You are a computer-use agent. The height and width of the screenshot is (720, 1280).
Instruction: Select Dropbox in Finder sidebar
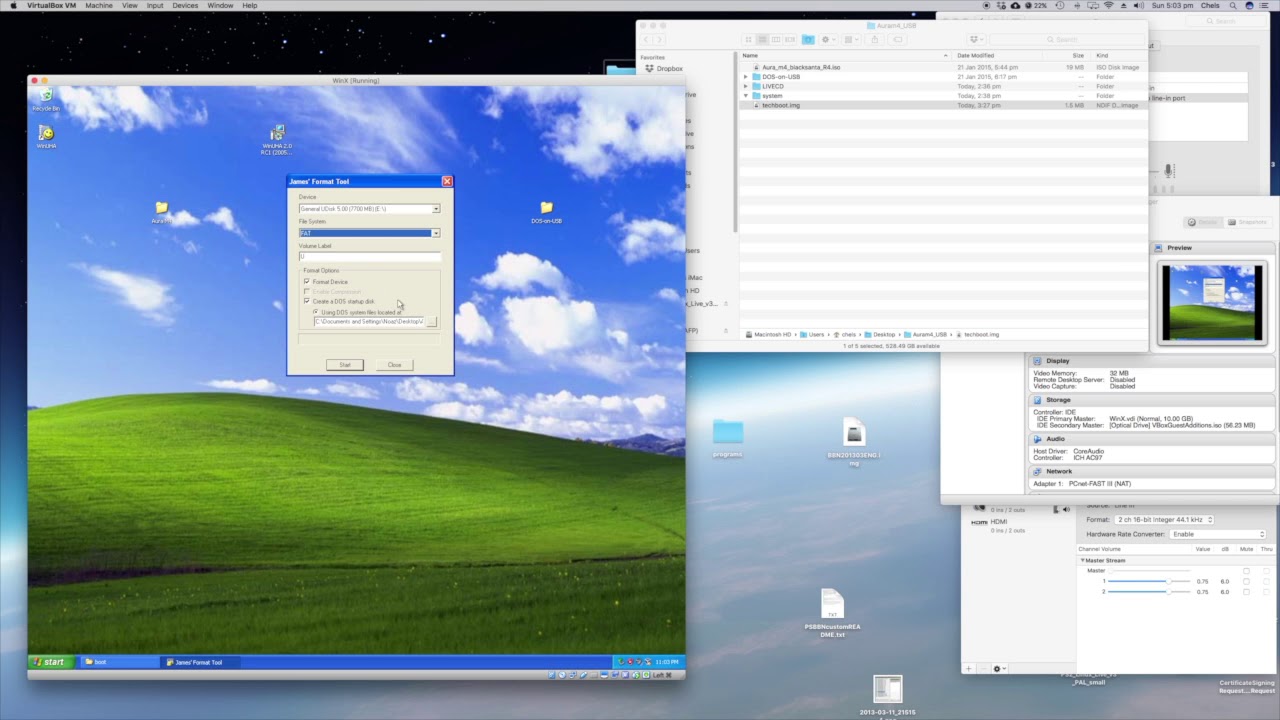point(664,68)
